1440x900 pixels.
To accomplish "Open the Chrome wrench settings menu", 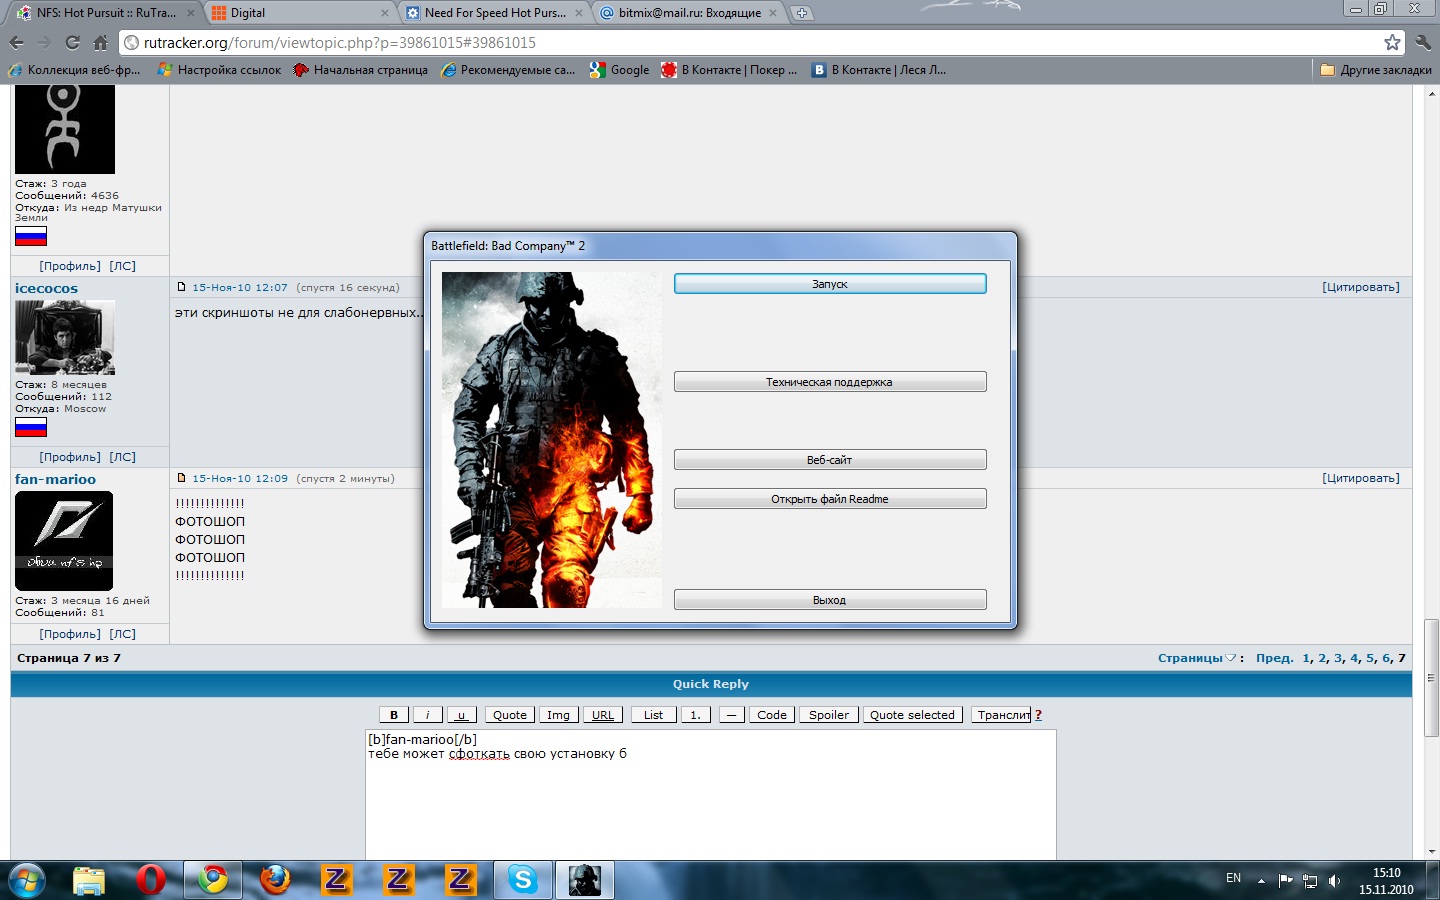I will [1424, 42].
